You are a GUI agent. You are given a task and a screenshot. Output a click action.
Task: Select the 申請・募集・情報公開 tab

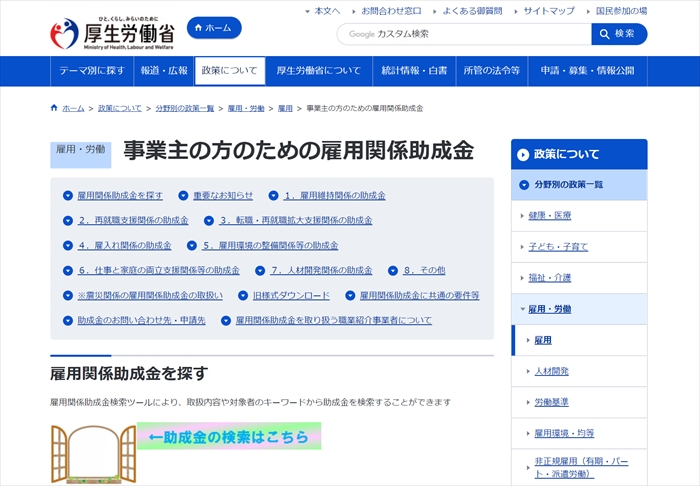[x=587, y=71]
